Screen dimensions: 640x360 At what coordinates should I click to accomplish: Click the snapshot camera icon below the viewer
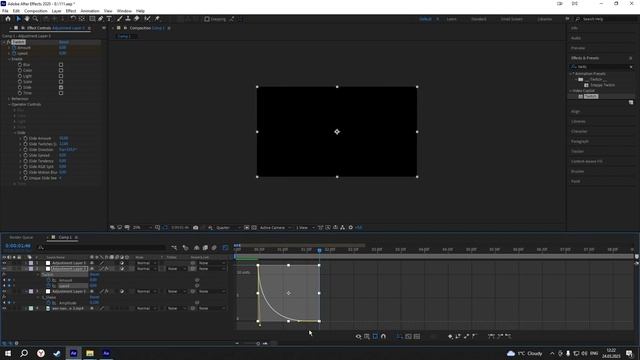click(196, 228)
